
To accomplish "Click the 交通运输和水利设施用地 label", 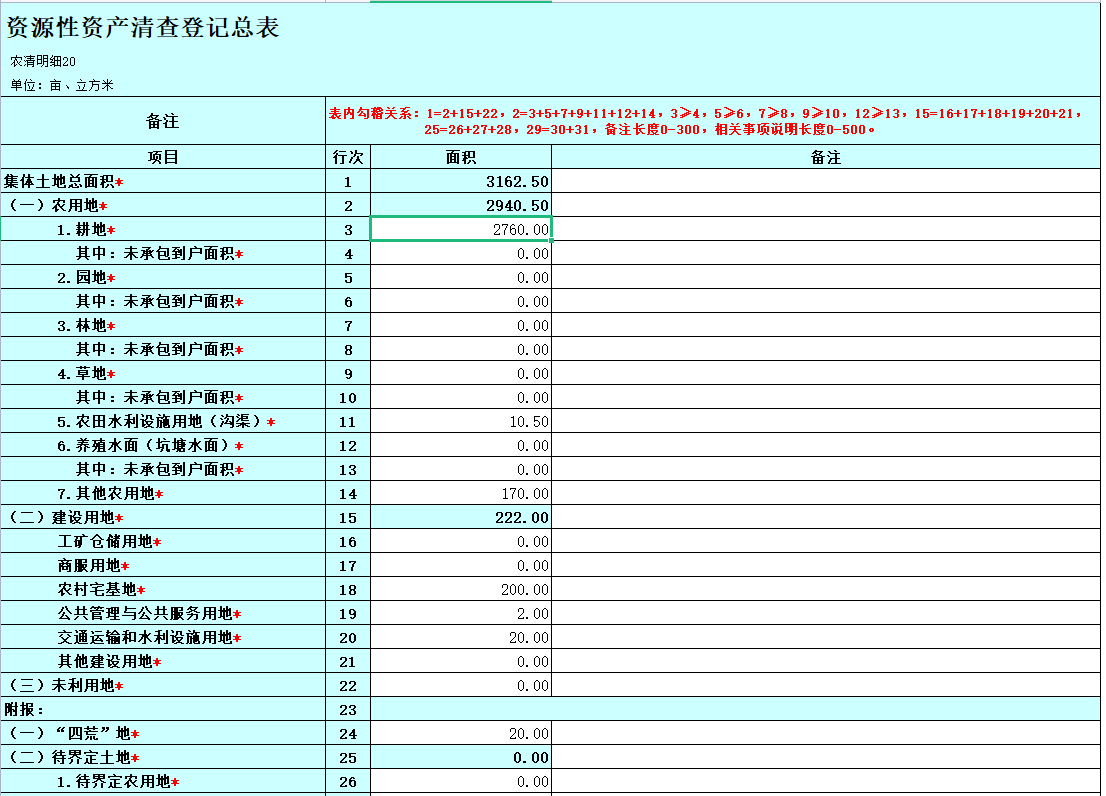I will 150,637.
